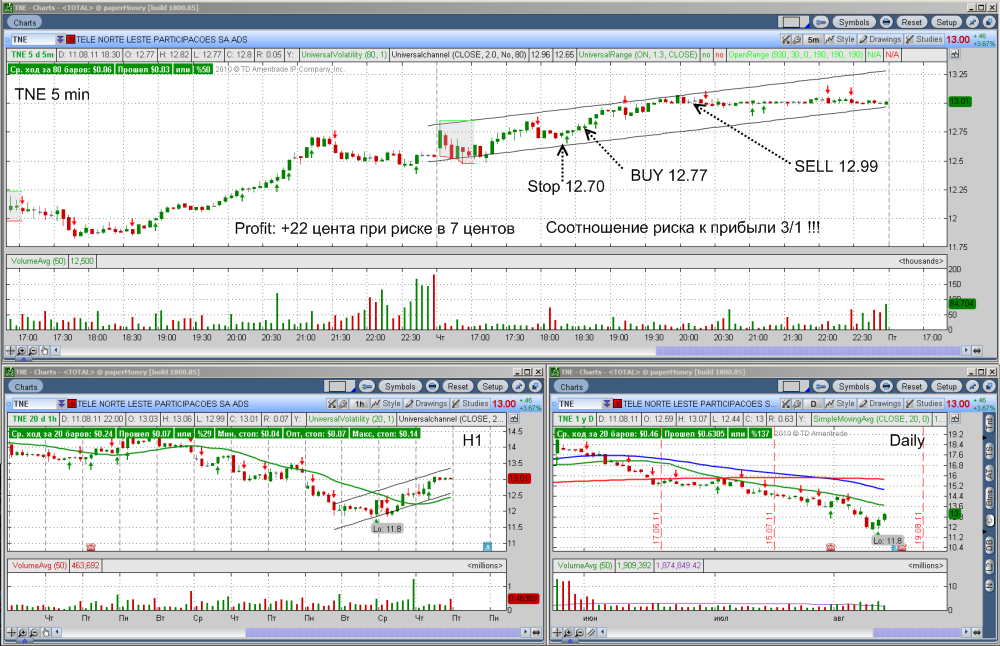Click the crosshair tool in H1 chart bottom bar
This screenshot has width=1000, height=646.
pos(11,633)
